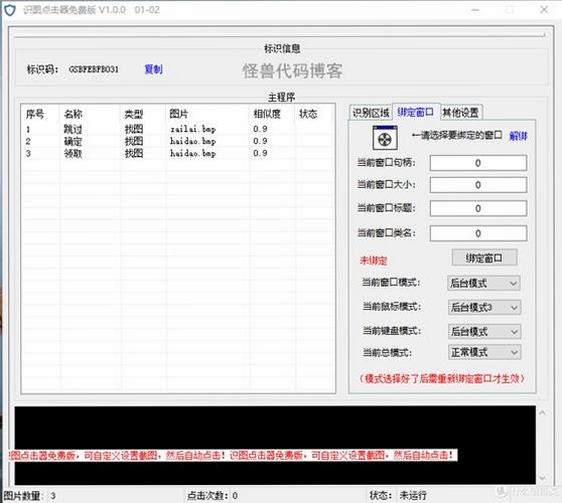This screenshot has height=503, width=562.
Task: Click the 图片 column header
Action: [208, 114]
